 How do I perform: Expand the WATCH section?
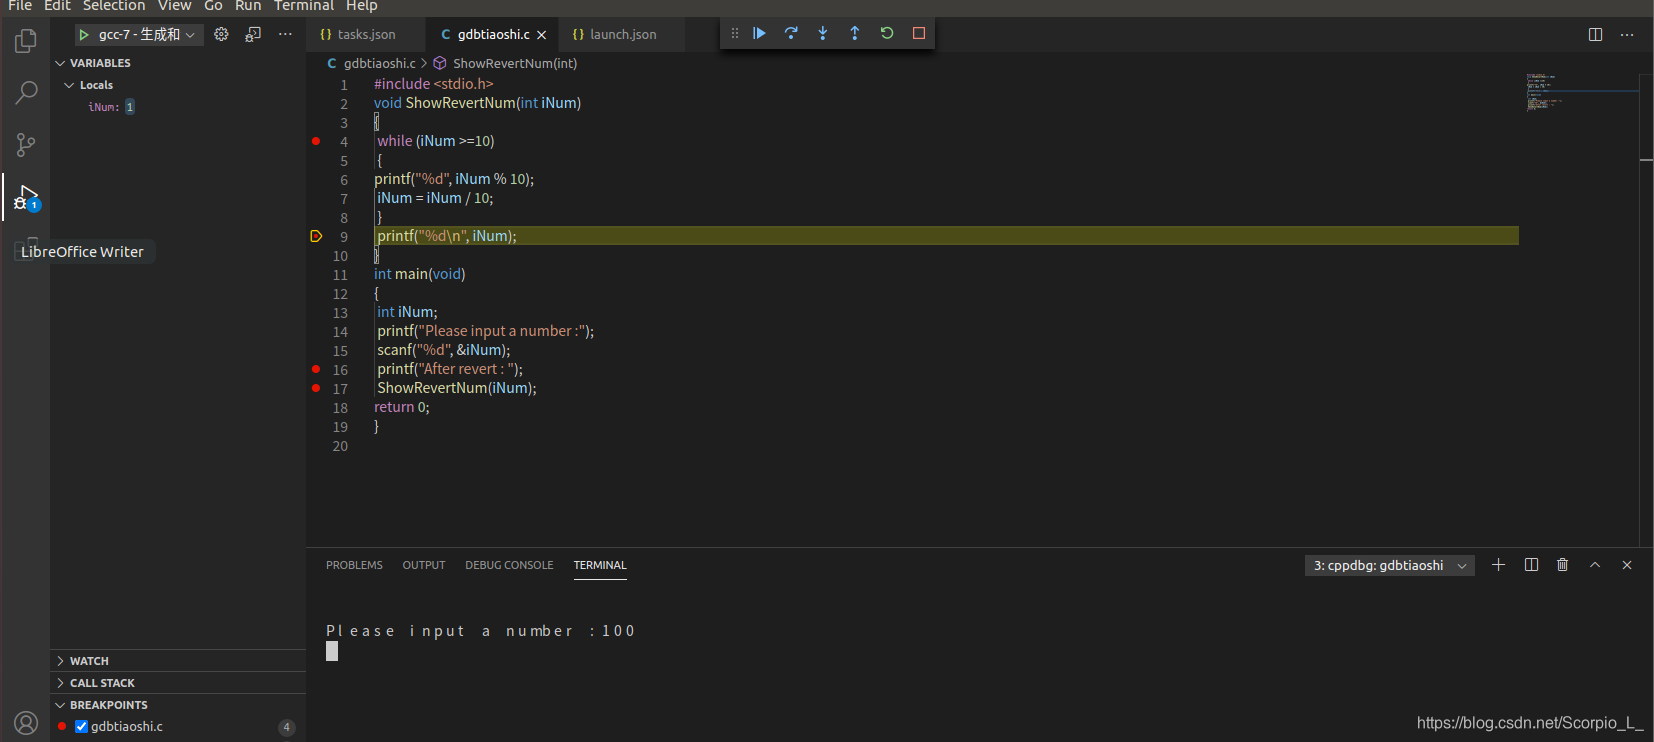[178, 661]
